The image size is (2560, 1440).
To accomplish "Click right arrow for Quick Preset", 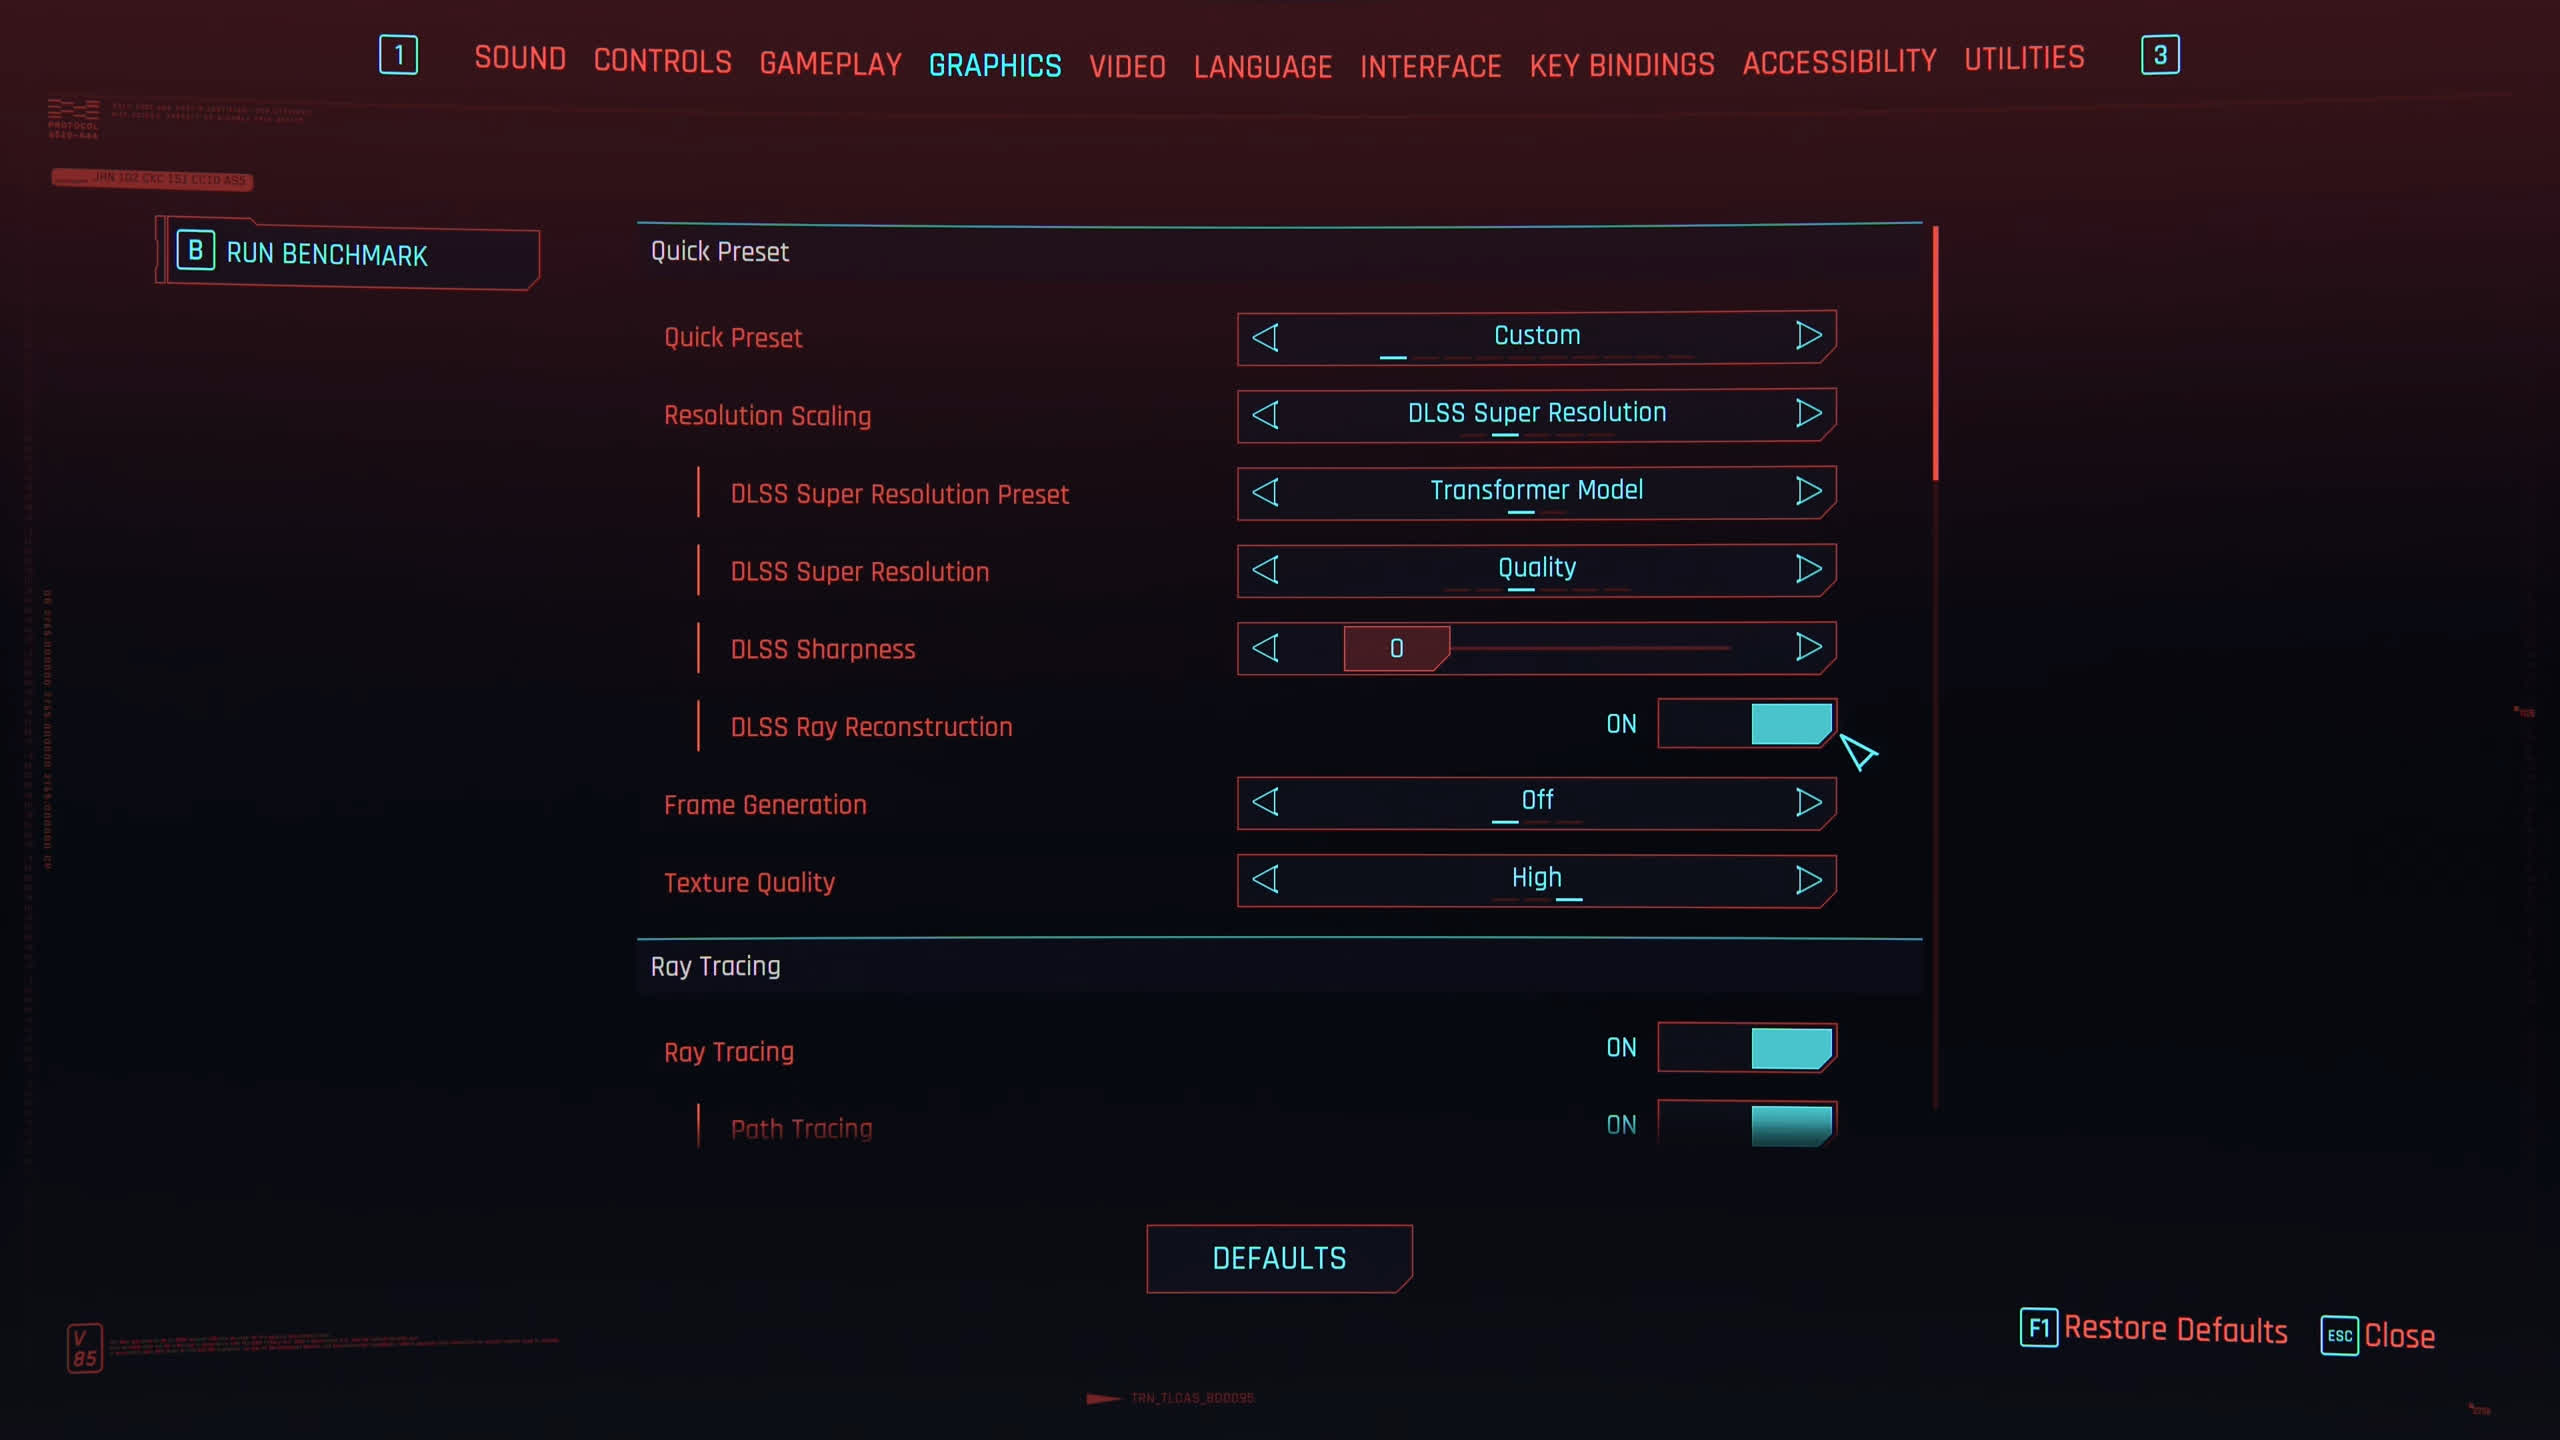I will pyautogui.click(x=1808, y=336).
